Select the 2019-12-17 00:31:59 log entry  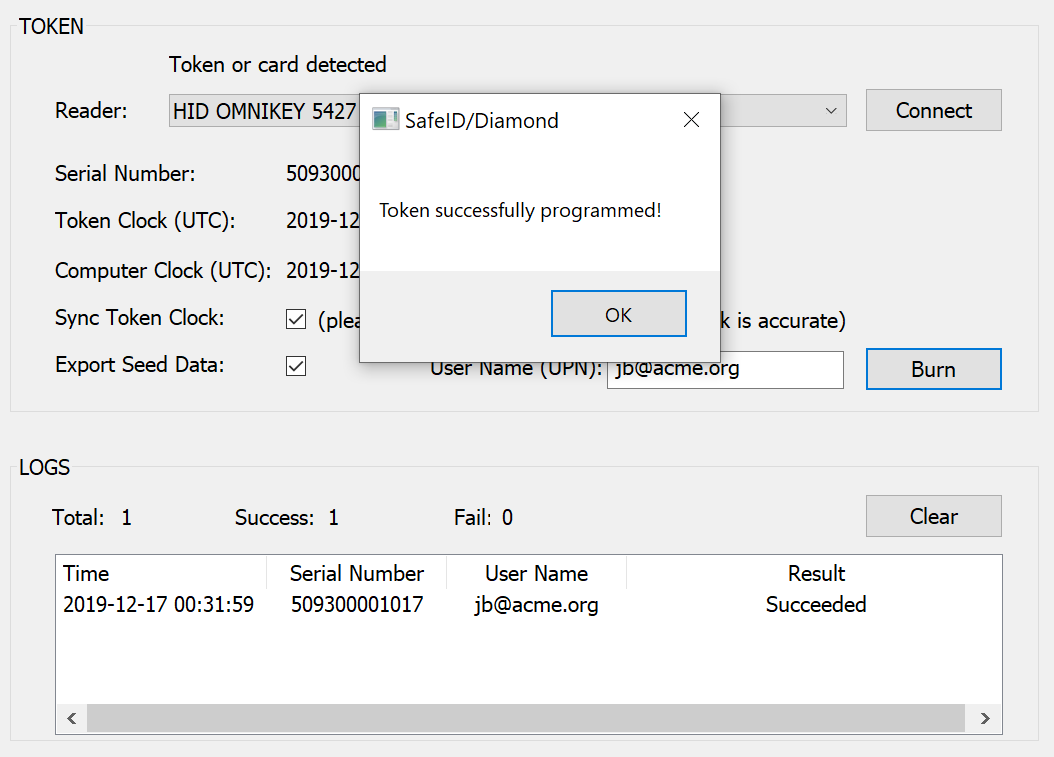click(x=158, y=605)
